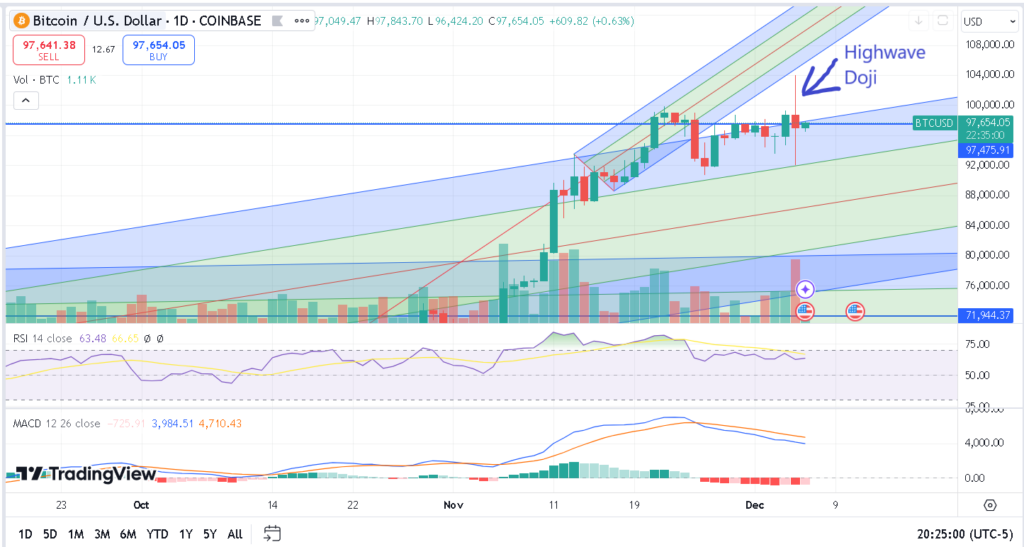Click the orange Bitcoin logo icon
This screenshot has width=1024, height=547.
coord(22,21)
